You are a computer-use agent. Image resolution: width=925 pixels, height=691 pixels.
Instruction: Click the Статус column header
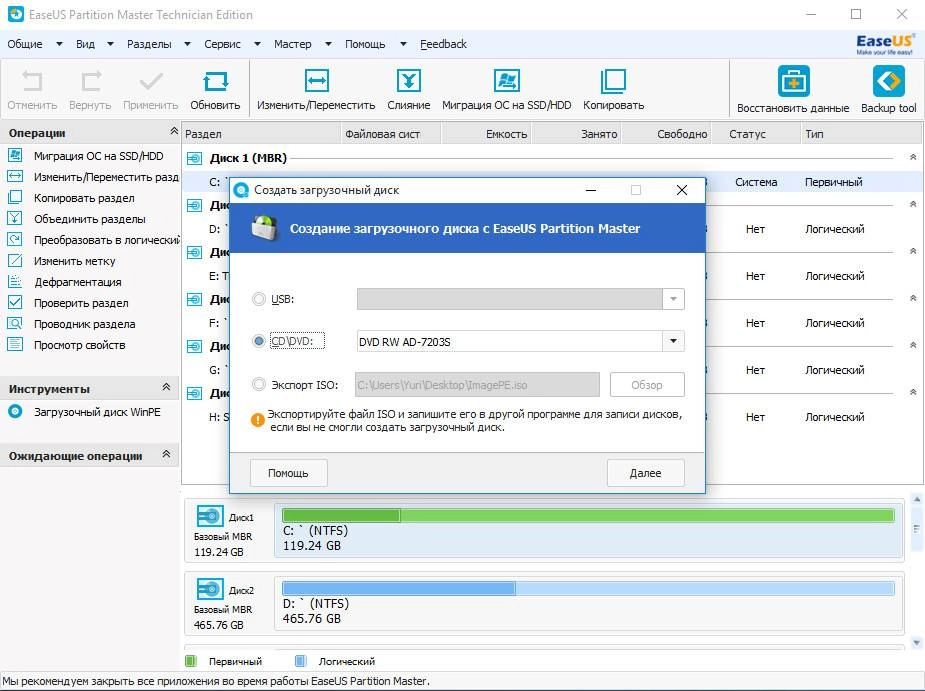756,134
